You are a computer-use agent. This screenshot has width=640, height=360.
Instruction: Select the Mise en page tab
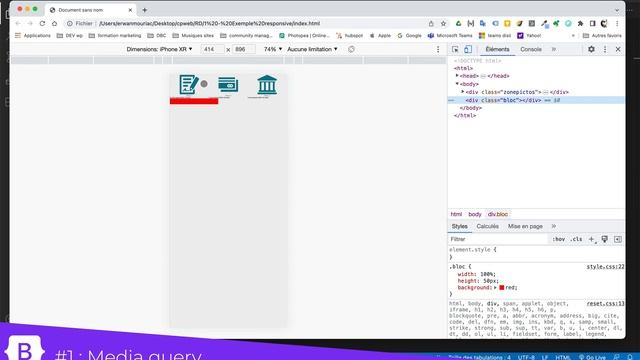525,226
